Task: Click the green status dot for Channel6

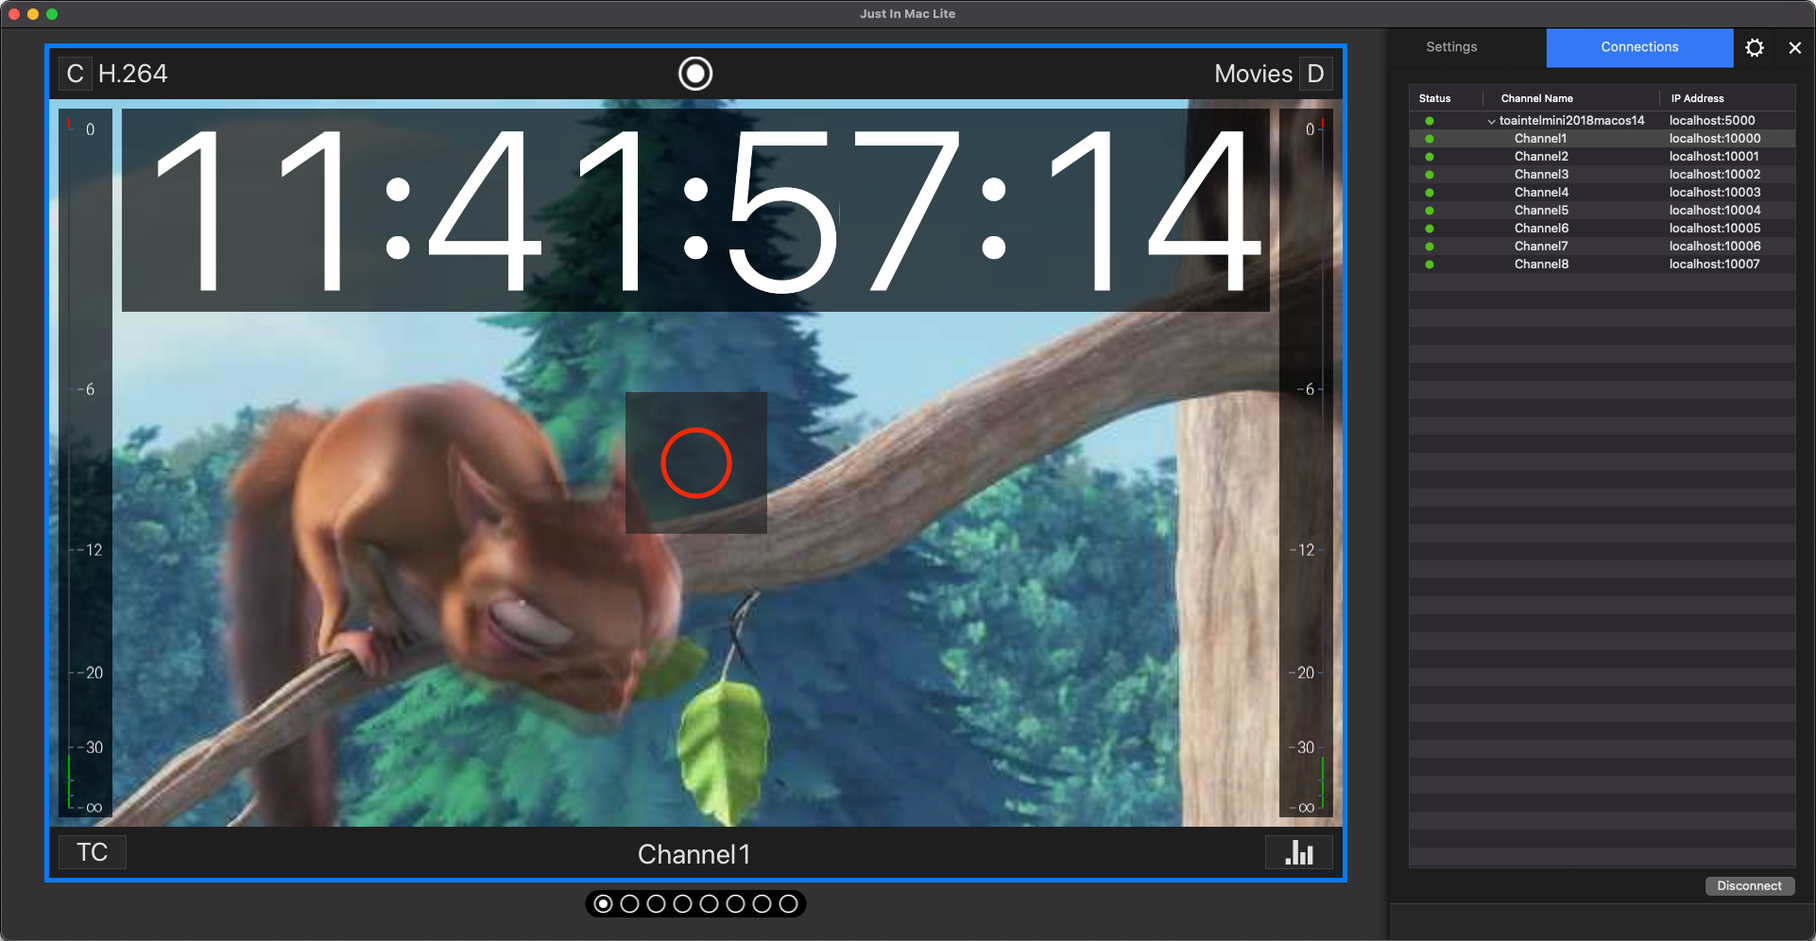Action: click(x=1429, y=229)
